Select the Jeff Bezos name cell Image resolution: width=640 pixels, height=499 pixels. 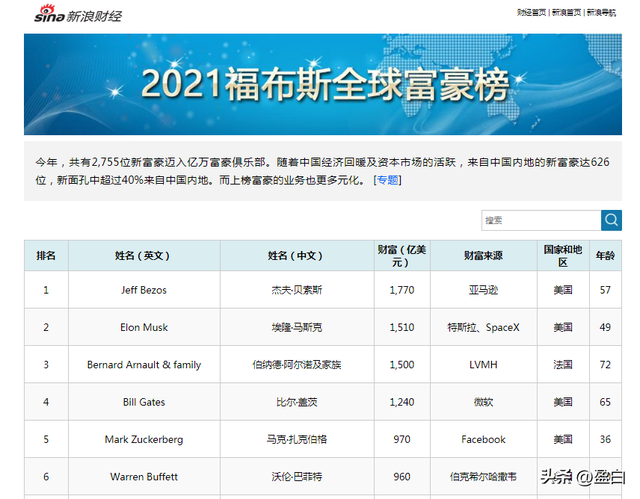click(x=144, y=290)
